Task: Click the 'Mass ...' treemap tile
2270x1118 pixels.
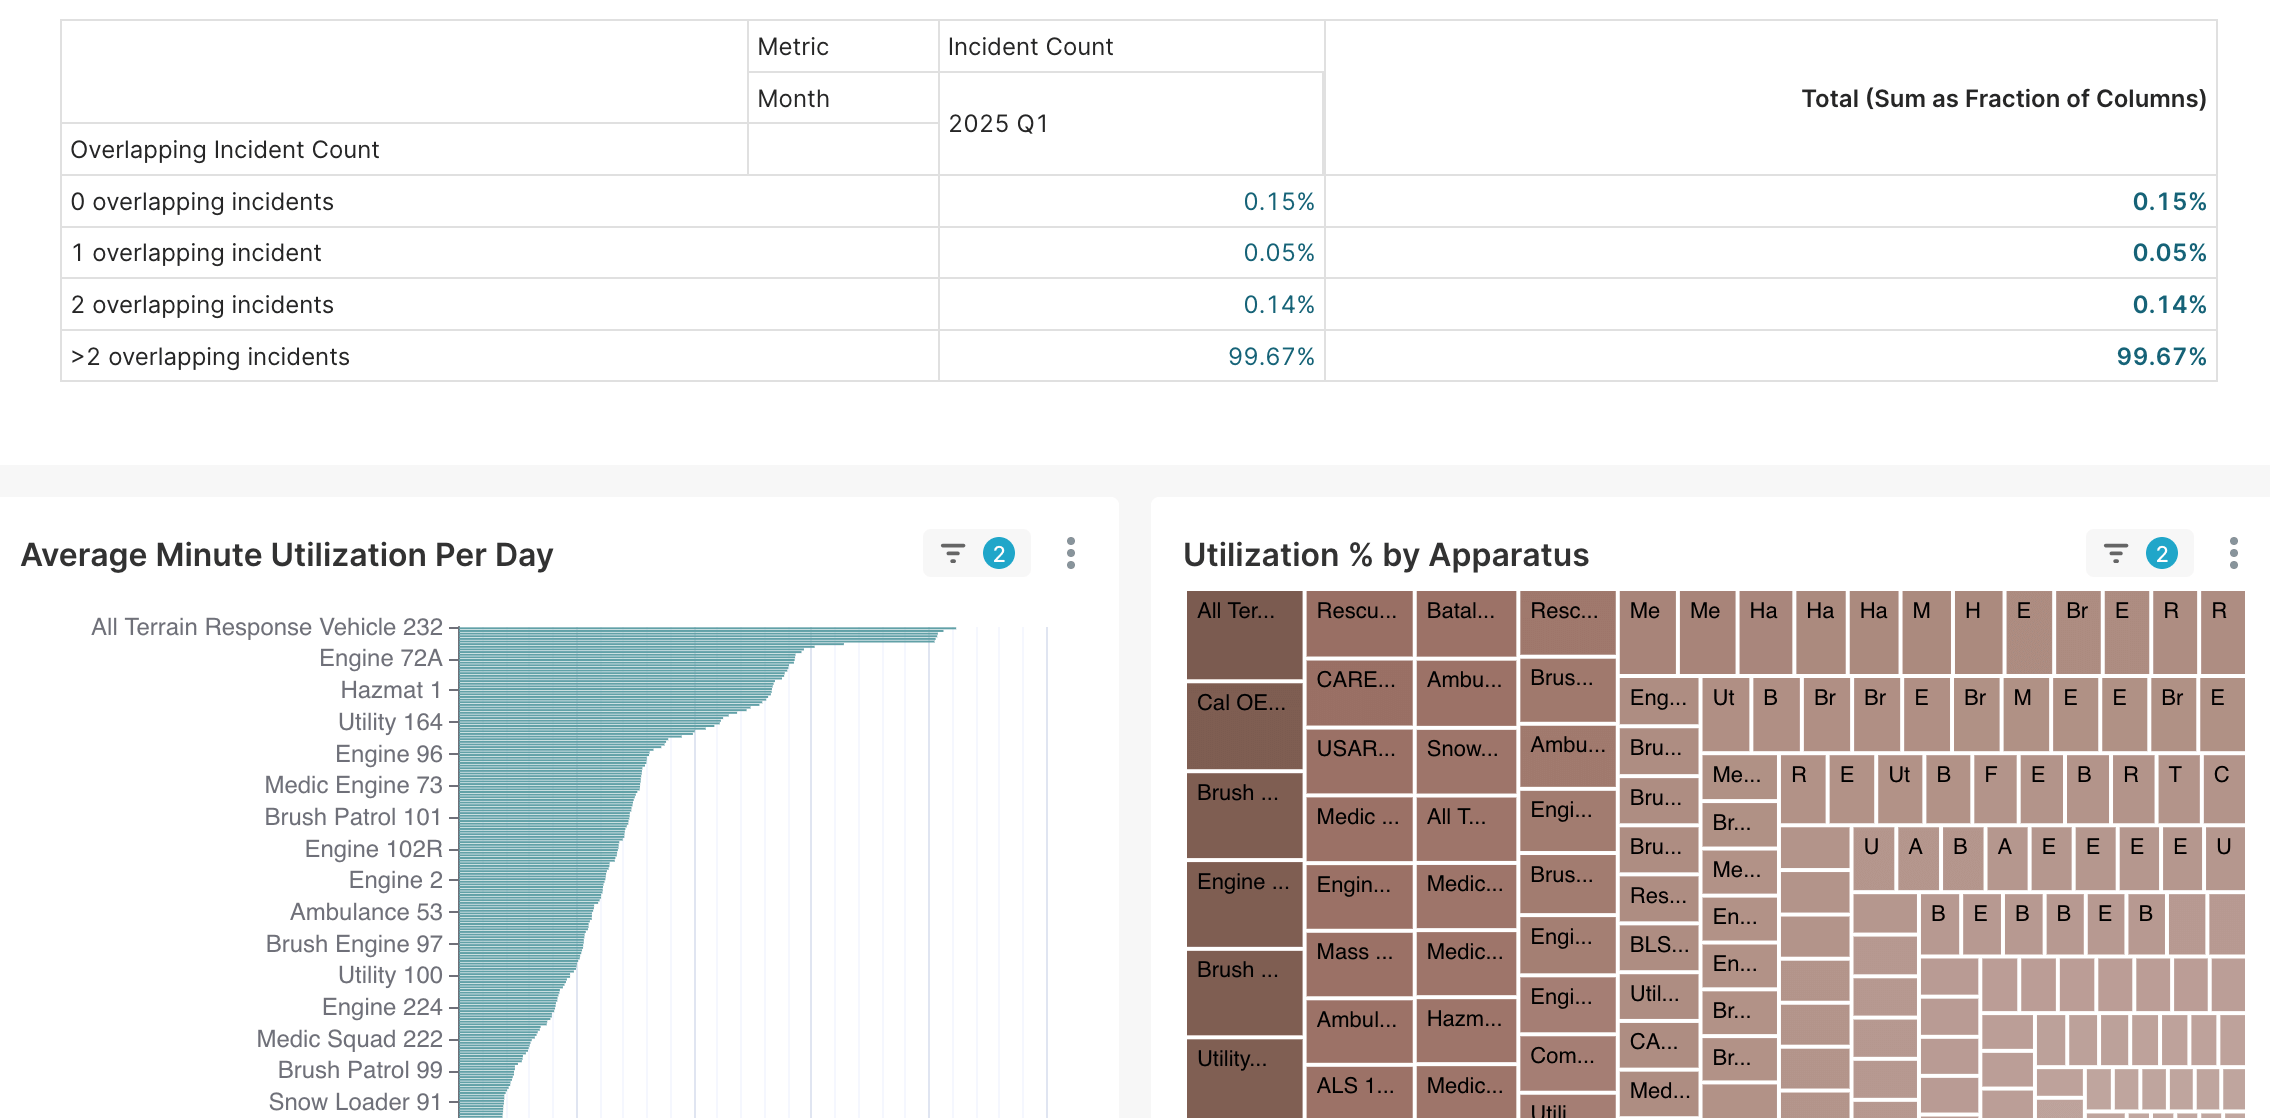Action: (x=1358, y=962)
